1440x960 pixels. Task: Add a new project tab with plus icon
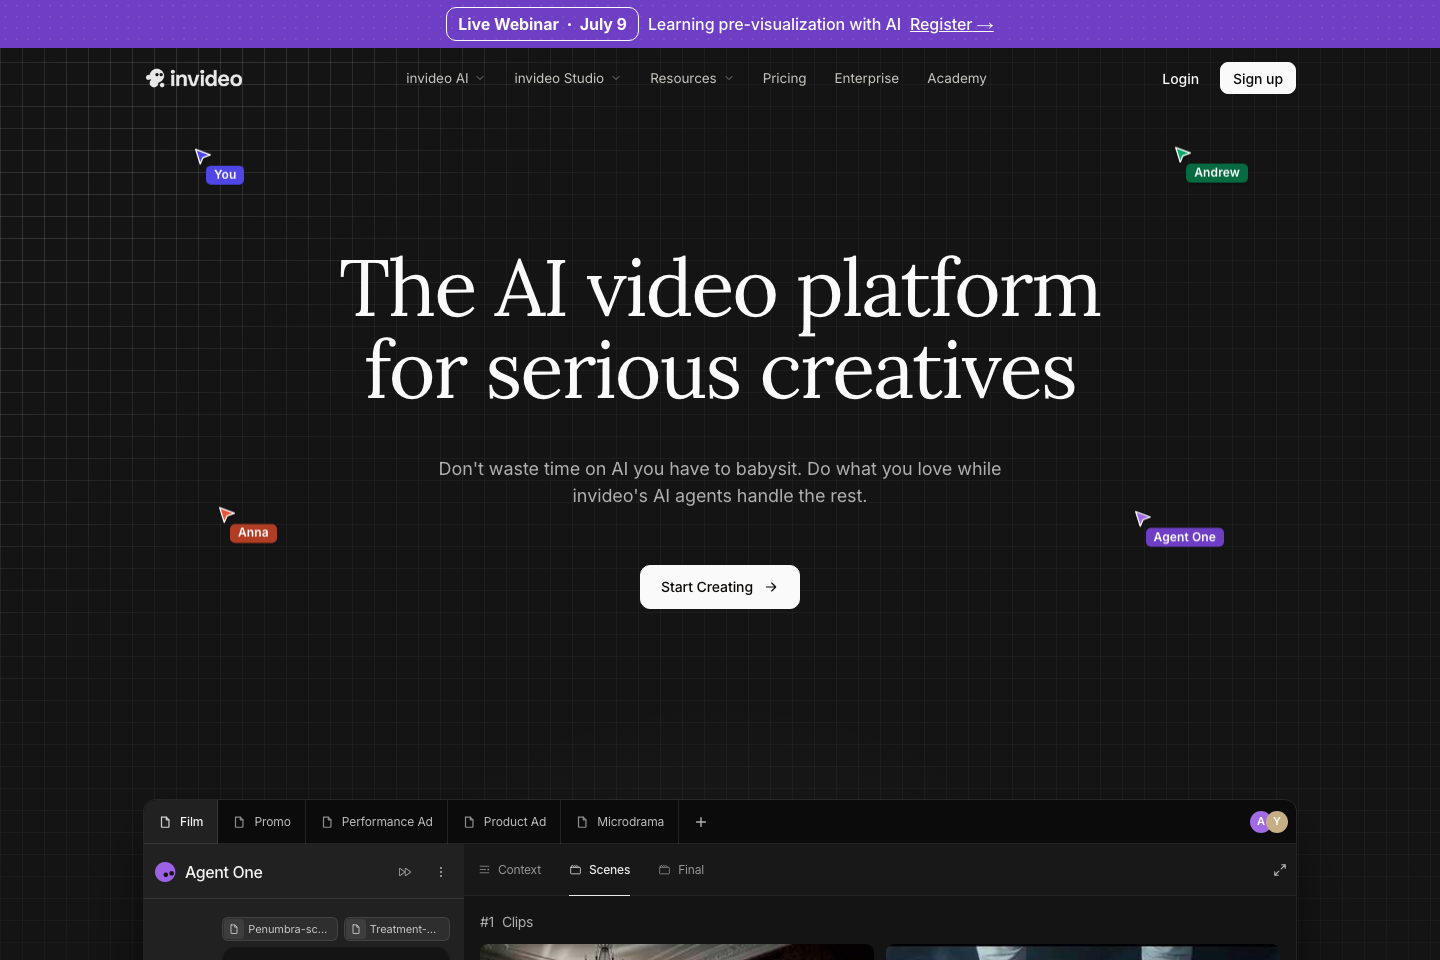(x=701, y=822)
